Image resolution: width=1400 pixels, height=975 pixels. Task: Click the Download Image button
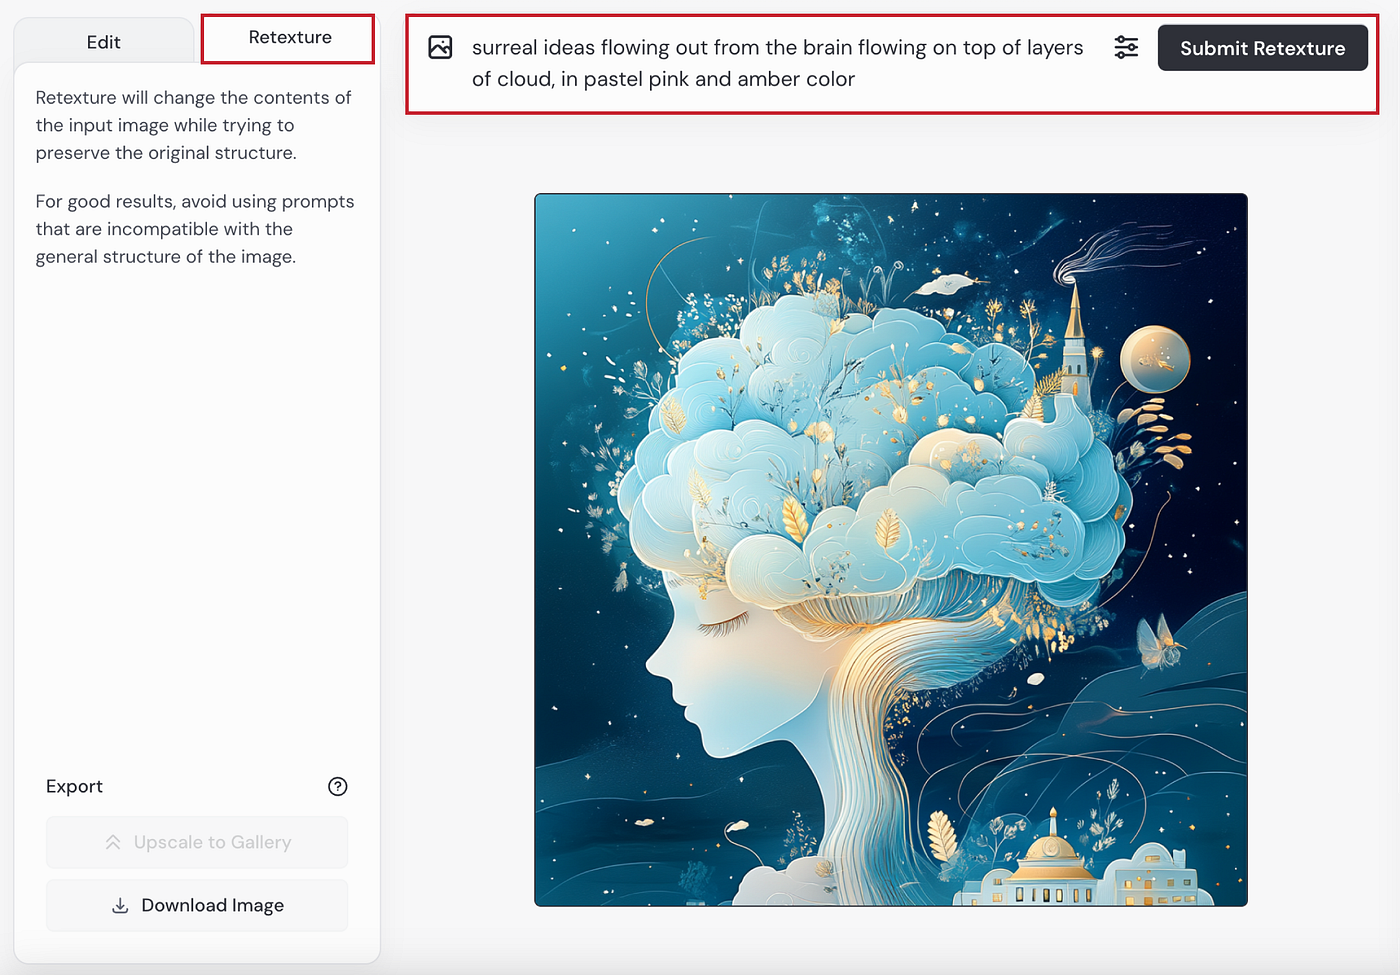tap(197, 905)
